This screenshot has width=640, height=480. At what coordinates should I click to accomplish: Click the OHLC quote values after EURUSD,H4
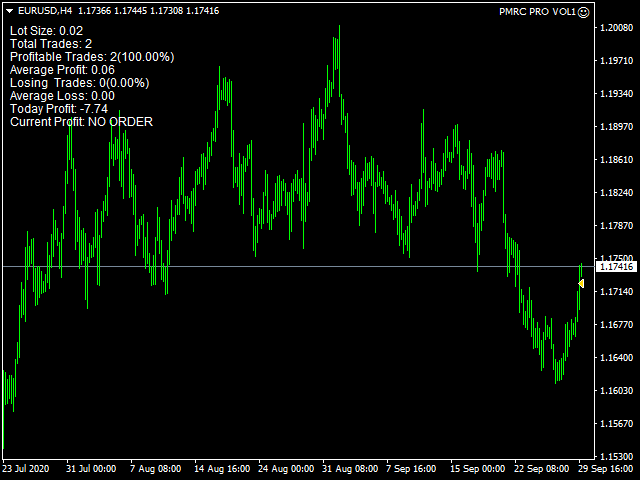[149, 11]
